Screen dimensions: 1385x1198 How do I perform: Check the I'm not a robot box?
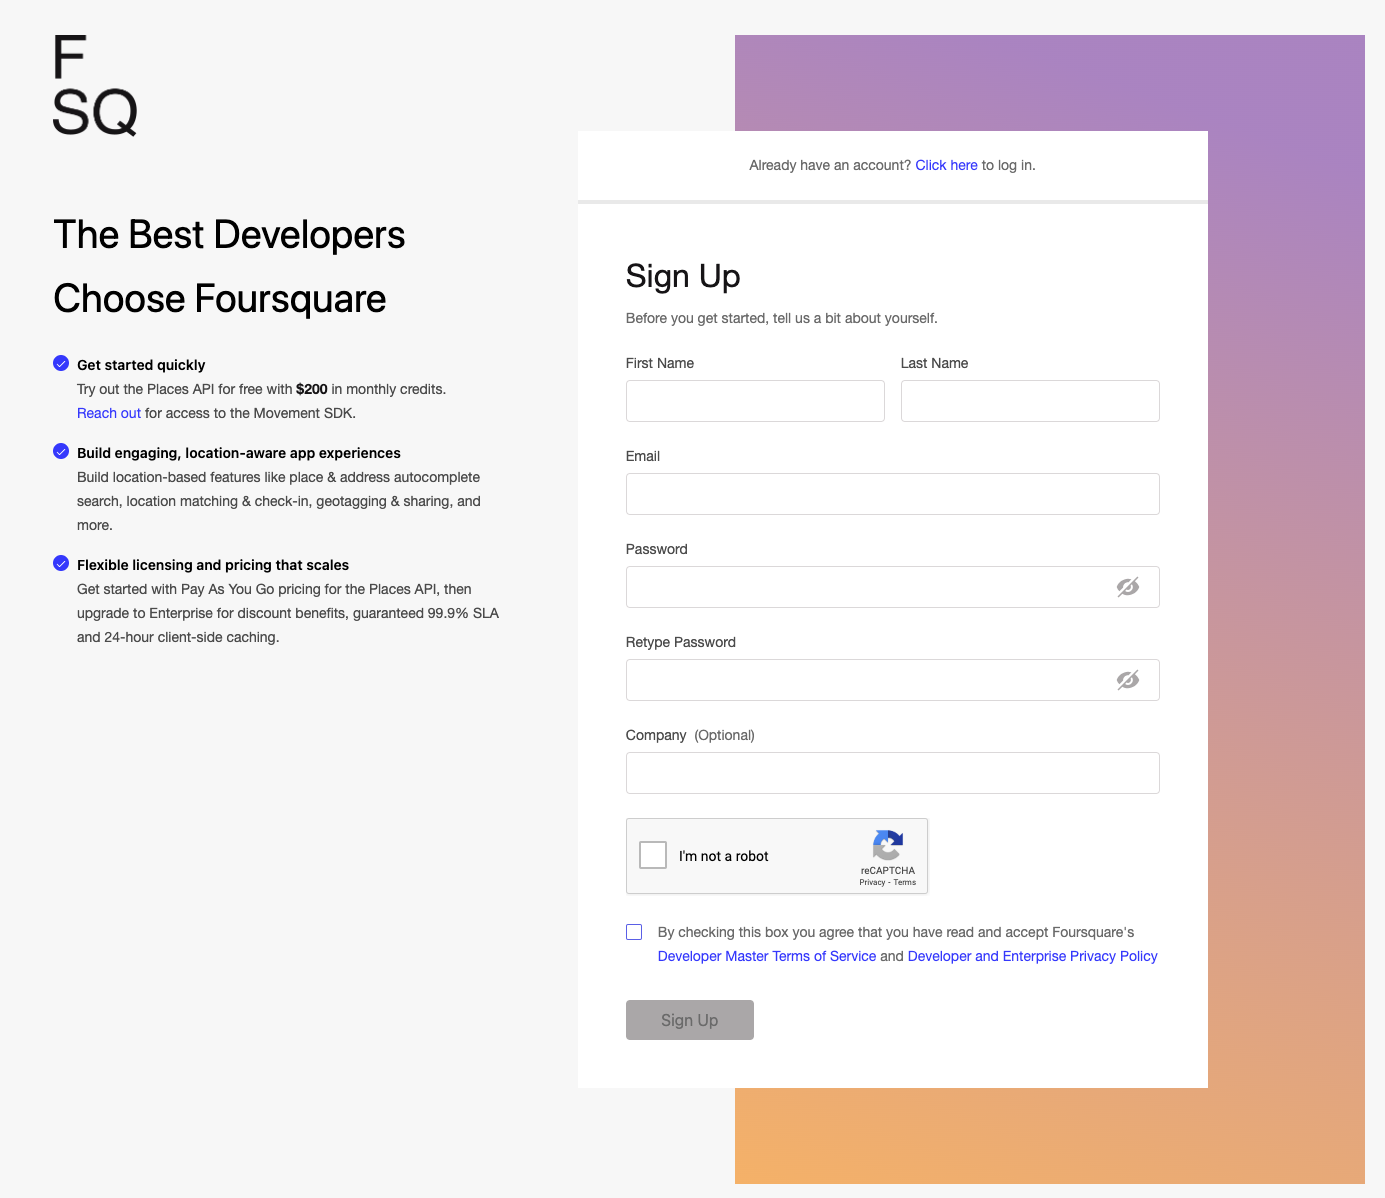[x=653, y=855]
